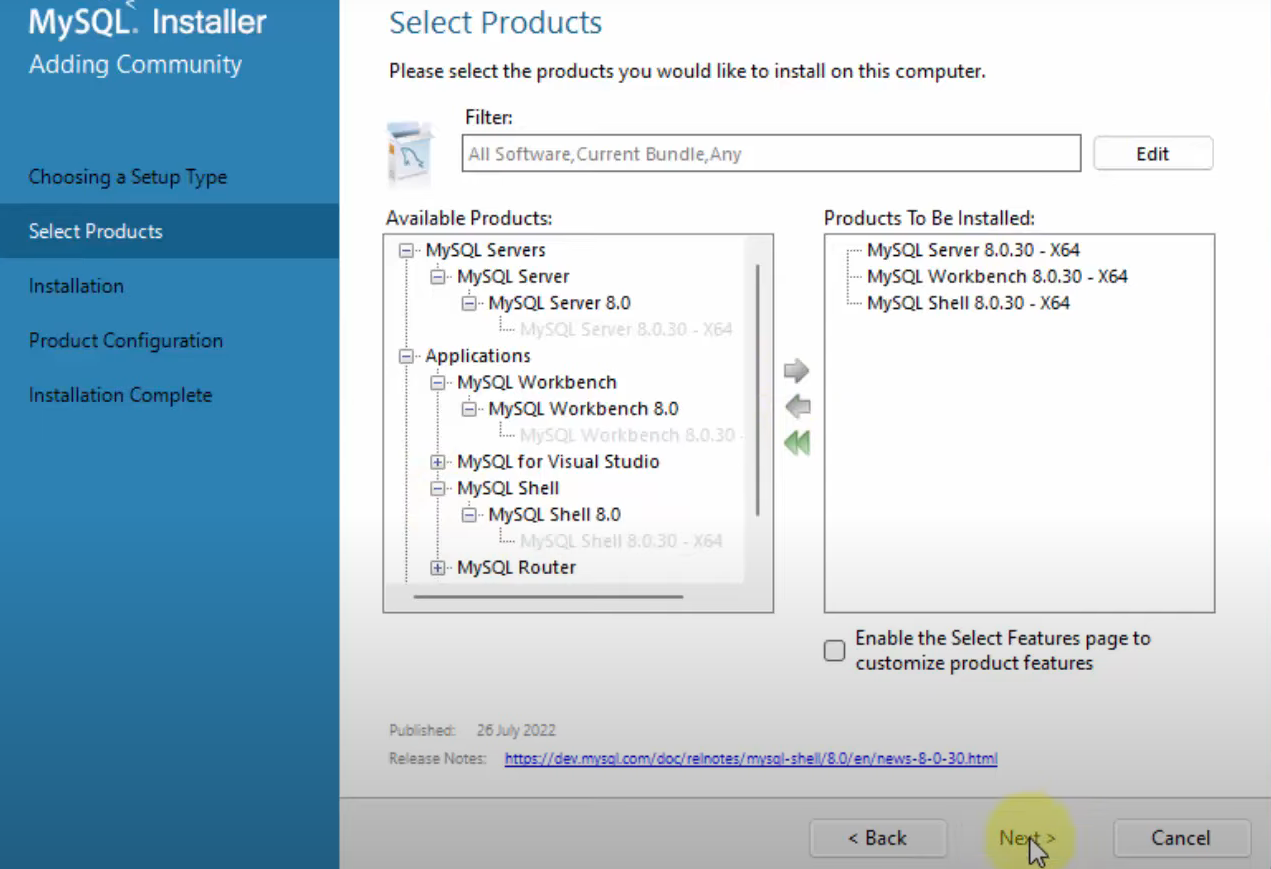Select the Product Configuration step in sidebar

coord(126,341)
